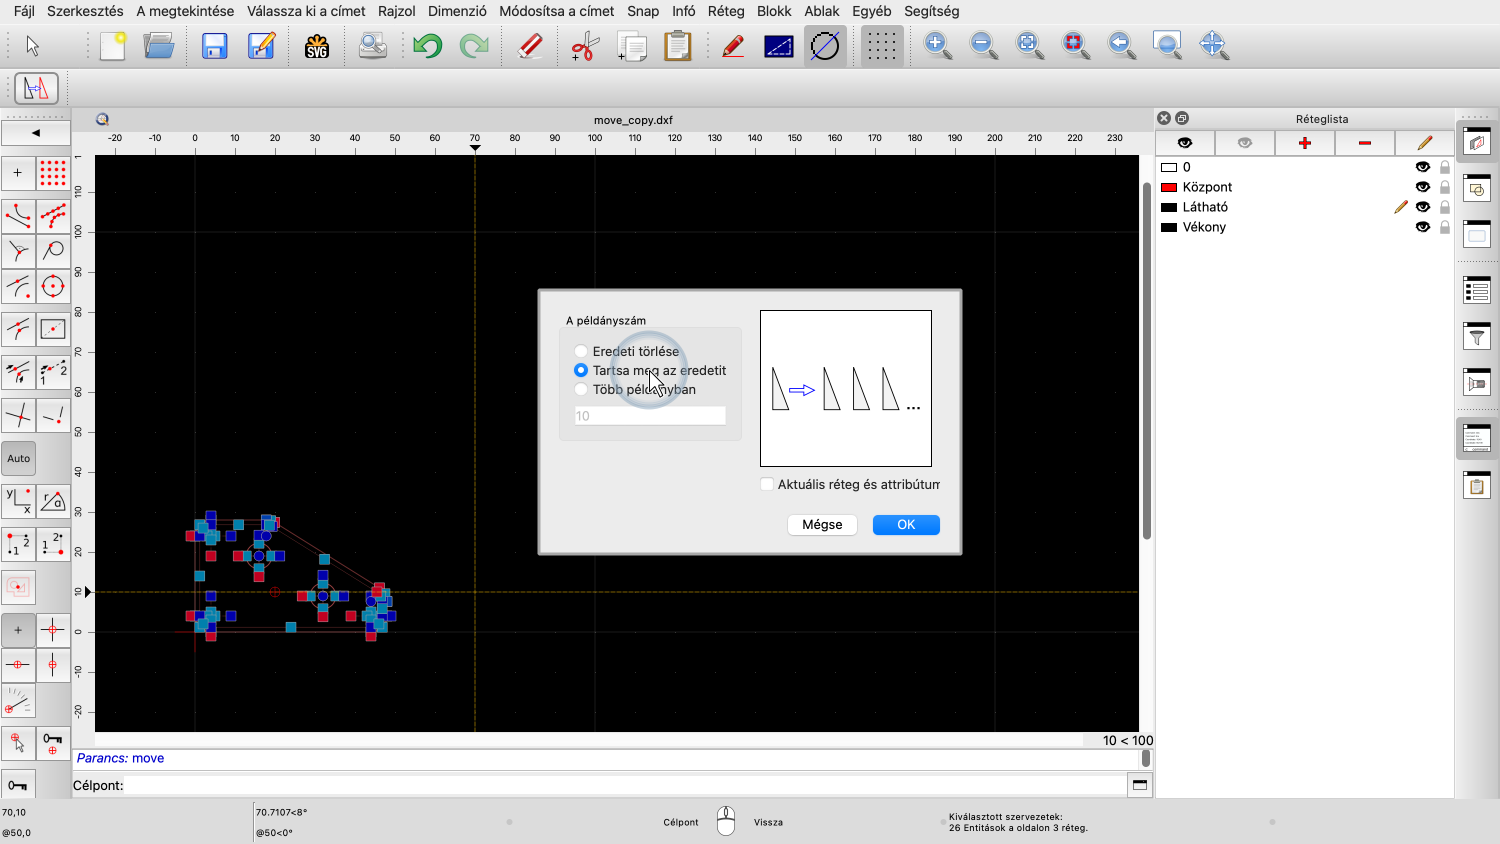The height and width of the screenshot is (844, 1500).
Task: Check 'Aktuális réteg és attribútum'
Action: coord(767,483)
